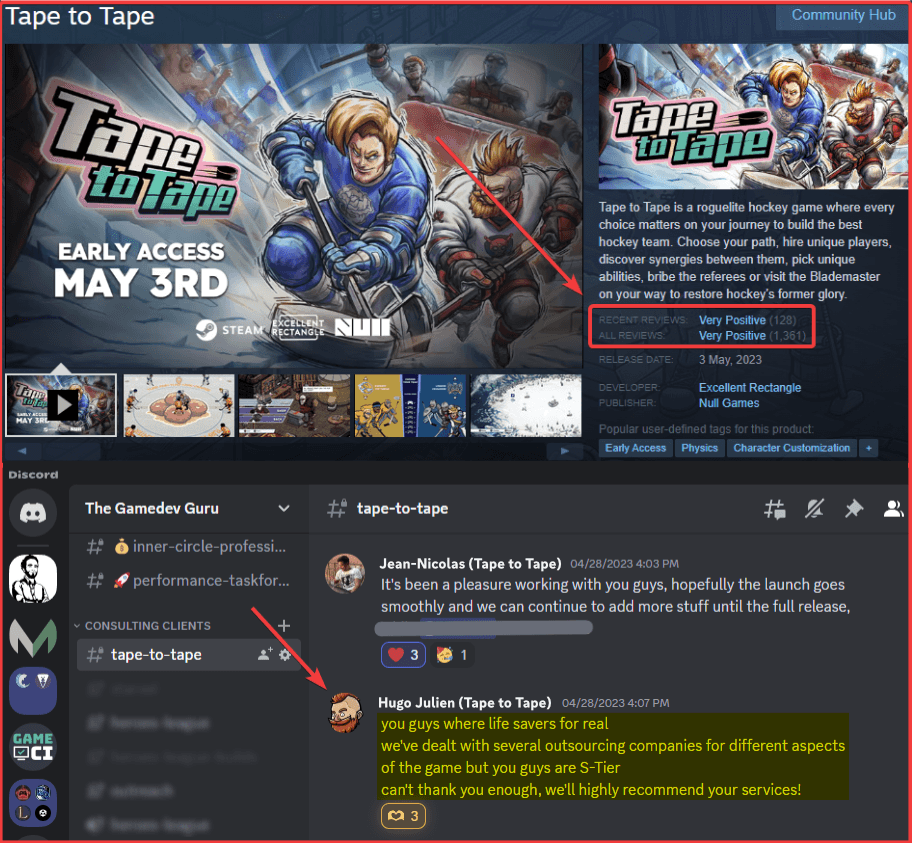
Task: Click the invite people icon on tape-to-tape
Action: click(x=264, y=654)
